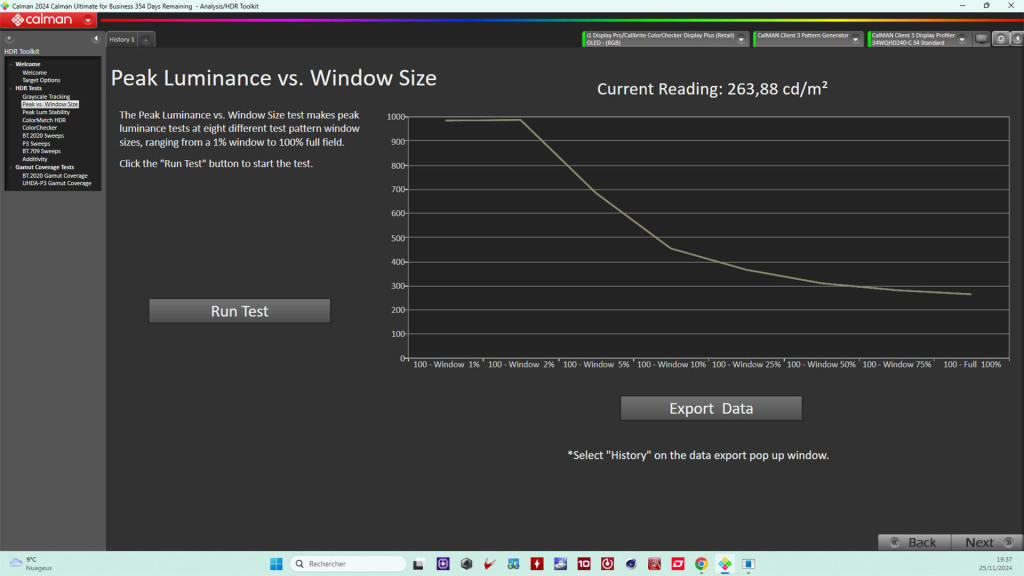Click the 100 - Window 10% axis label
1024x576 pixels.
point(671,364)
